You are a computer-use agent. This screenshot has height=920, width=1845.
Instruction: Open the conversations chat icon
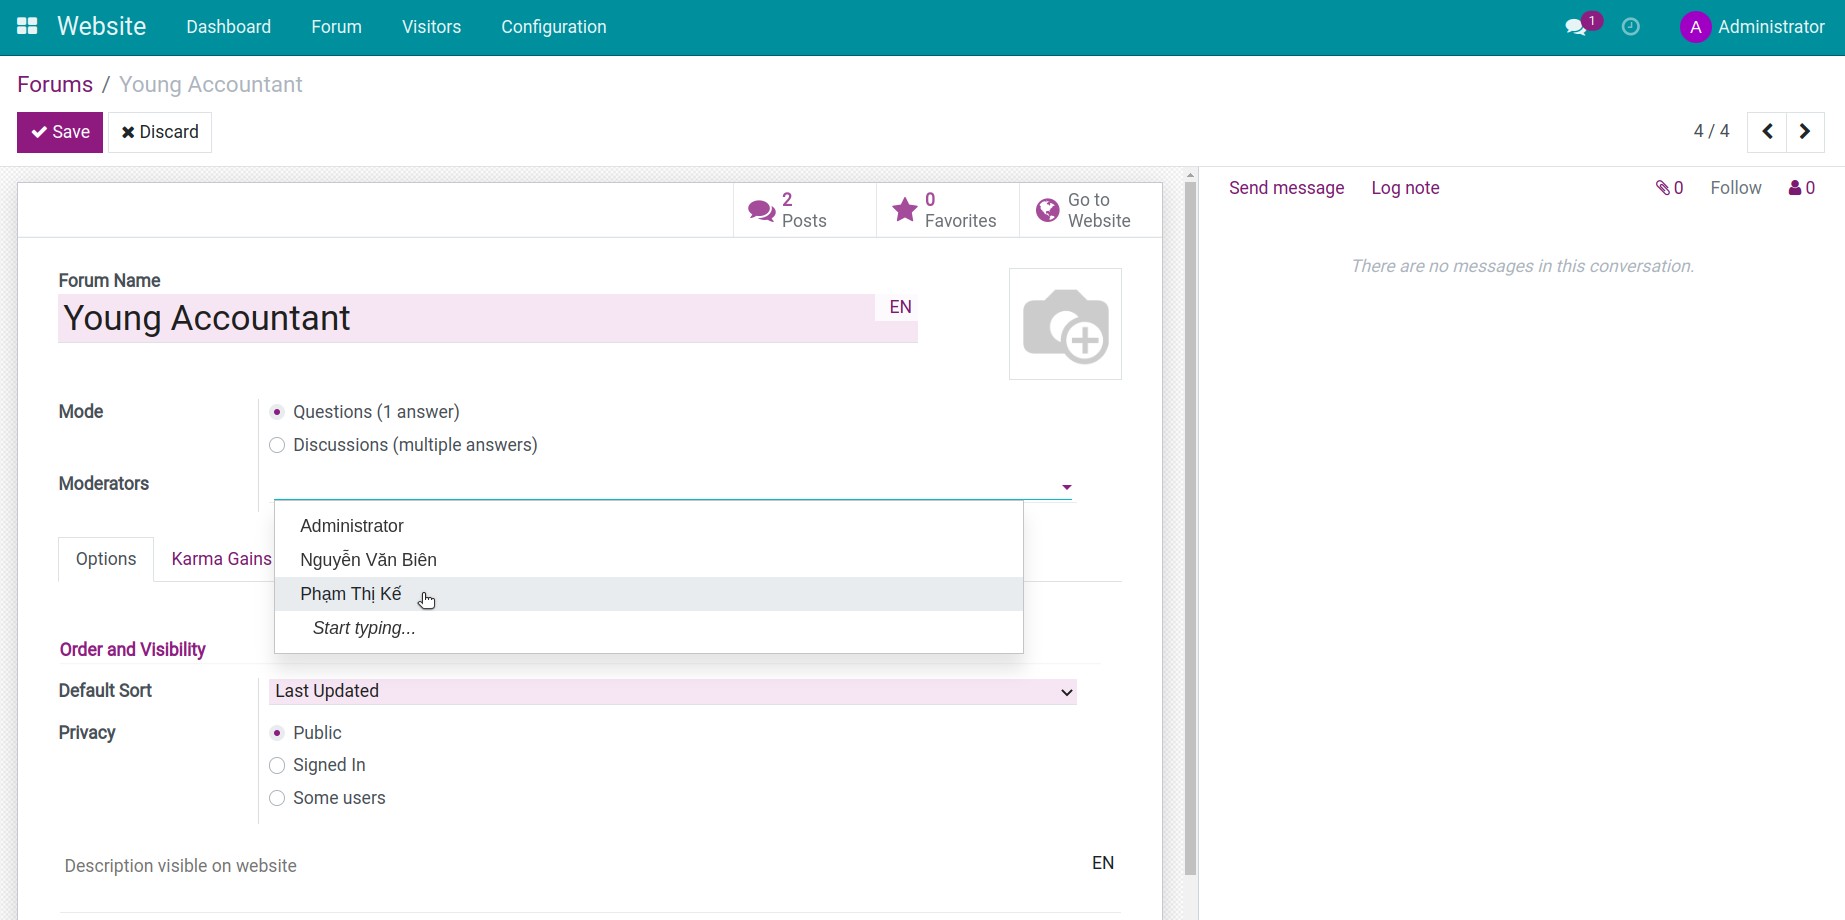1576,27
